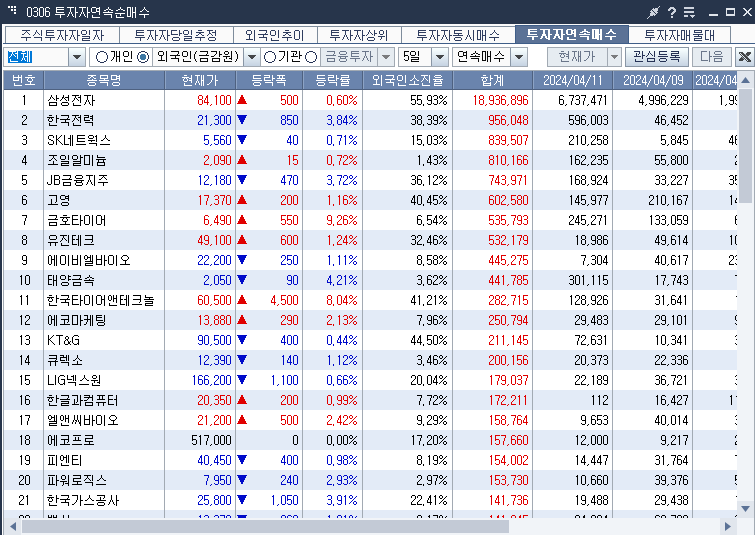Select the 고영 stock name

(x=58, y=200)
